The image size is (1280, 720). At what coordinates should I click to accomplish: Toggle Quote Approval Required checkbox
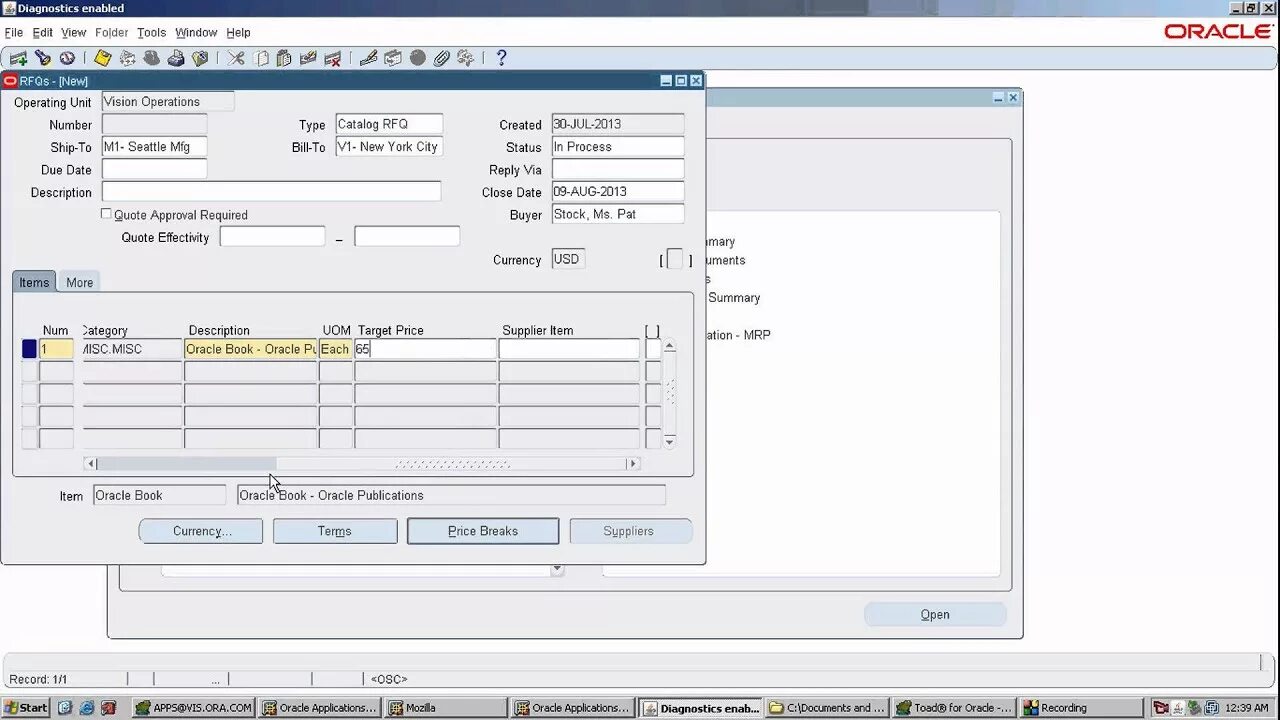(x=106, y=214)
